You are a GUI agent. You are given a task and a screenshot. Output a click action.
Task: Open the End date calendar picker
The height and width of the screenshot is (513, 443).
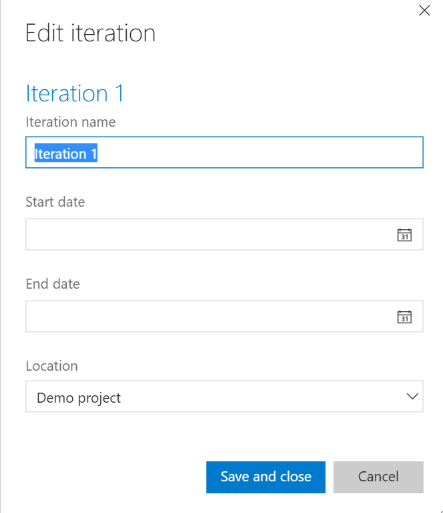pos(404,317)
